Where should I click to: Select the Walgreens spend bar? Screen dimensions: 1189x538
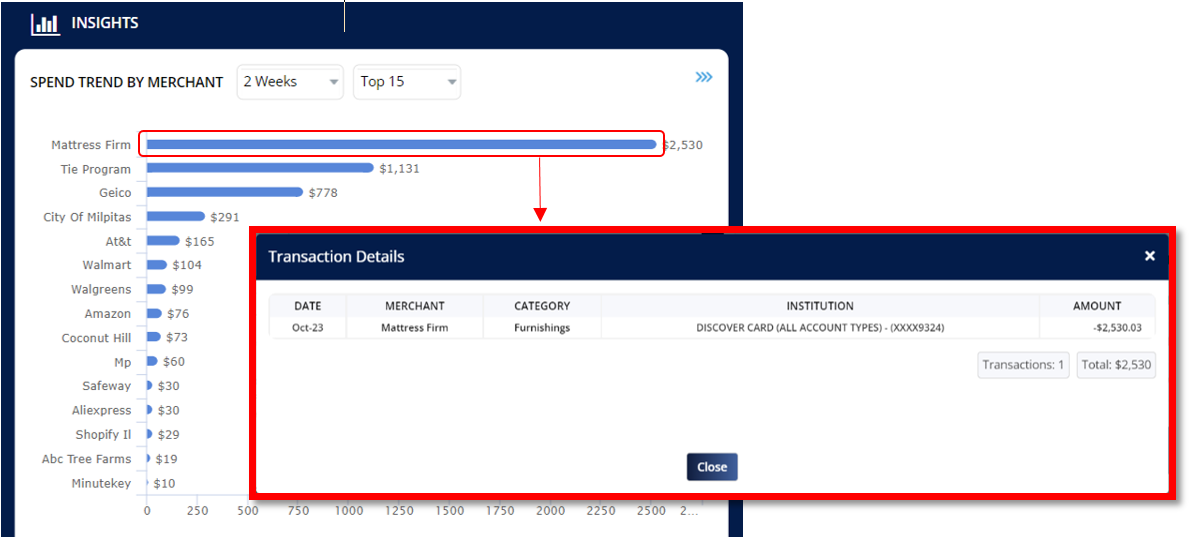[x=156, y=289]
